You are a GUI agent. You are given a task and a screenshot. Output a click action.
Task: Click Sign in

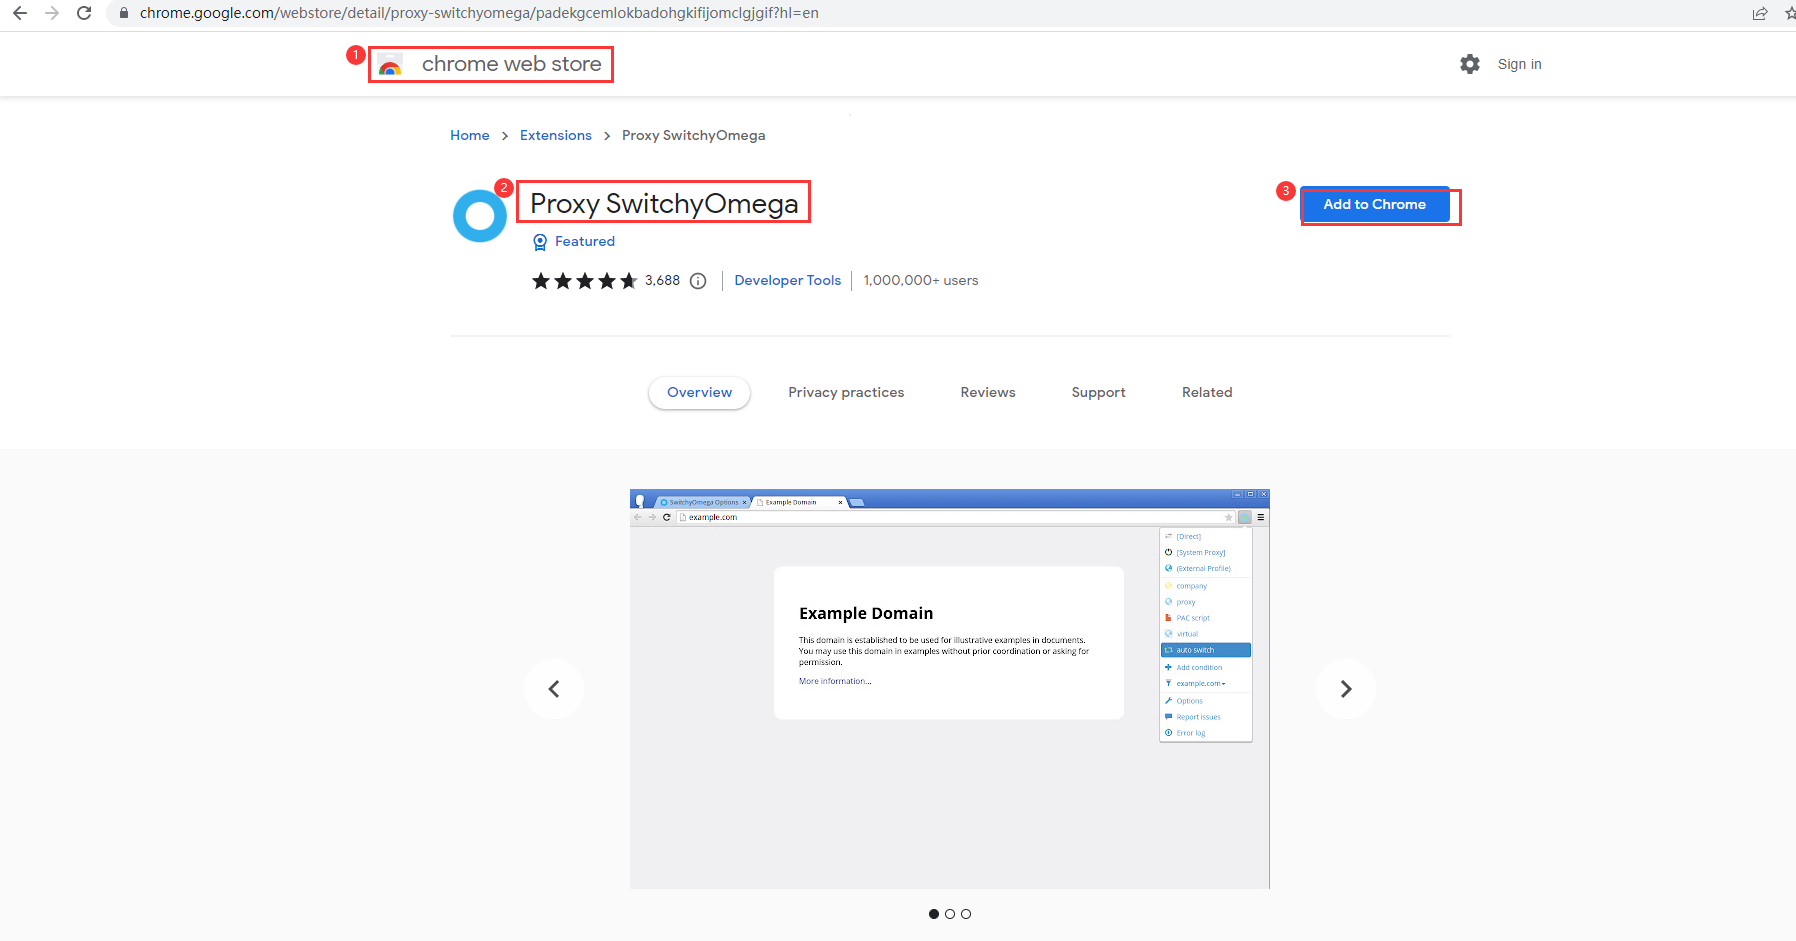1519,64
